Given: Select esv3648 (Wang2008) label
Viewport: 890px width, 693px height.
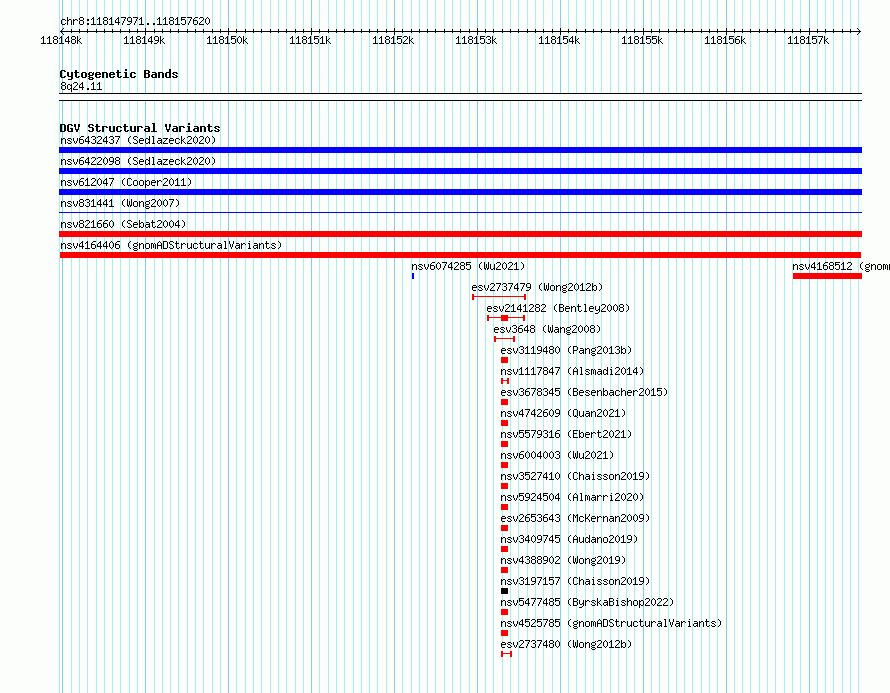Looking at the screenshot, I should tap(547, 329).
